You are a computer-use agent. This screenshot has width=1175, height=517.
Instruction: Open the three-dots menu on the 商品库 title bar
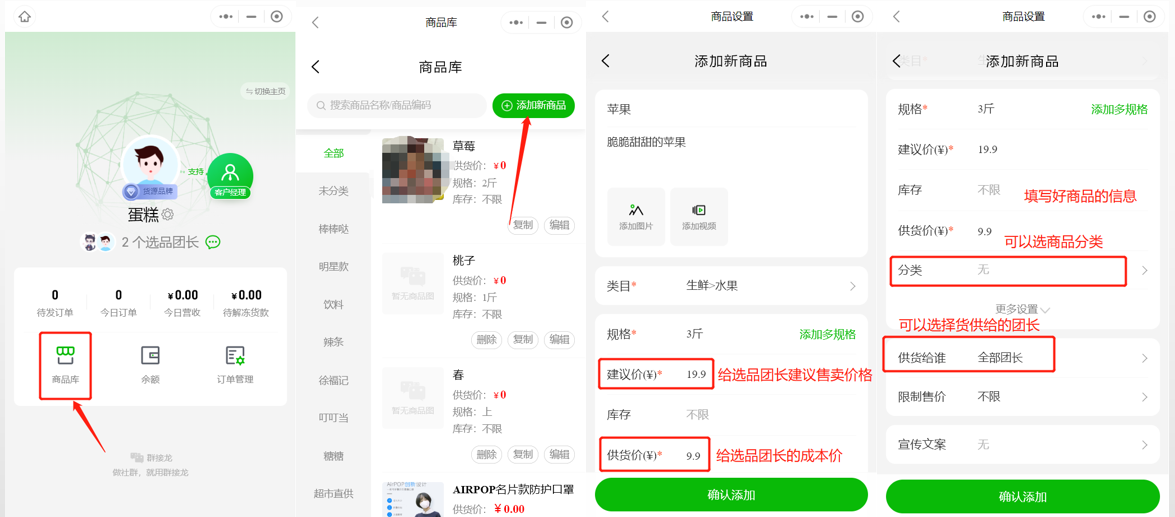pos(516,22)
